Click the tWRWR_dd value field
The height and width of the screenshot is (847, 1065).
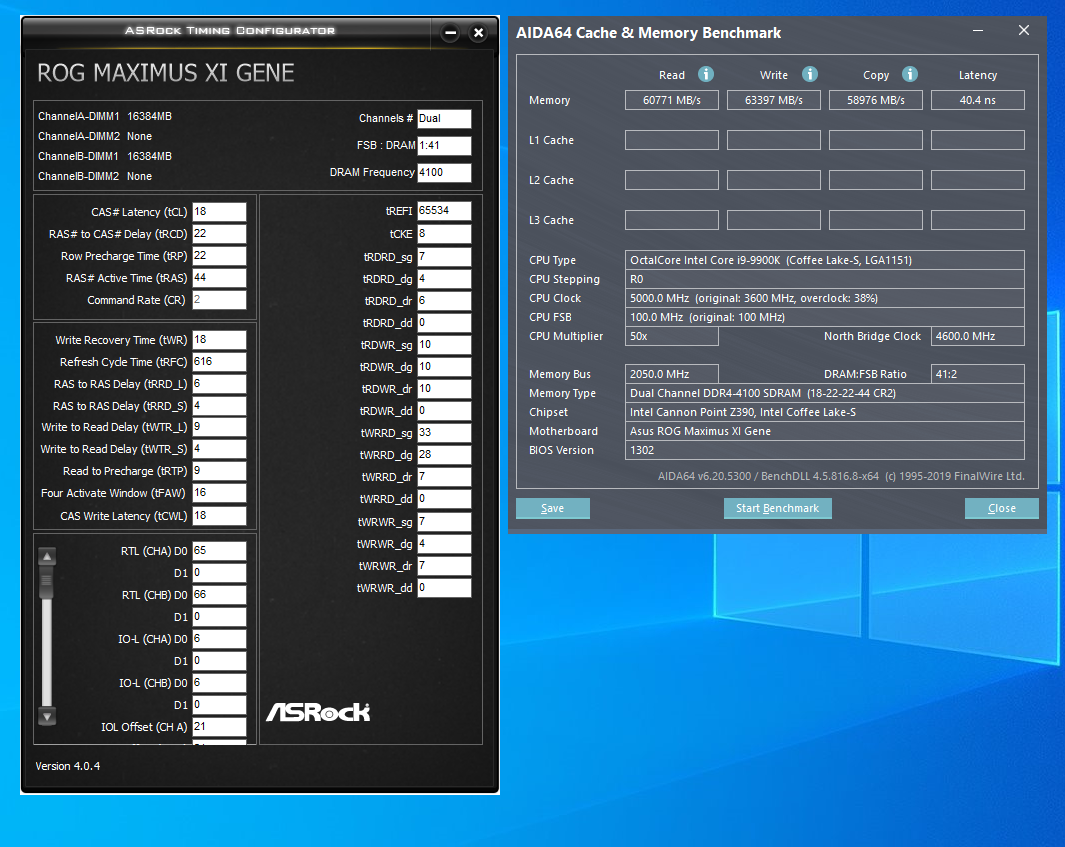[444, 588]
